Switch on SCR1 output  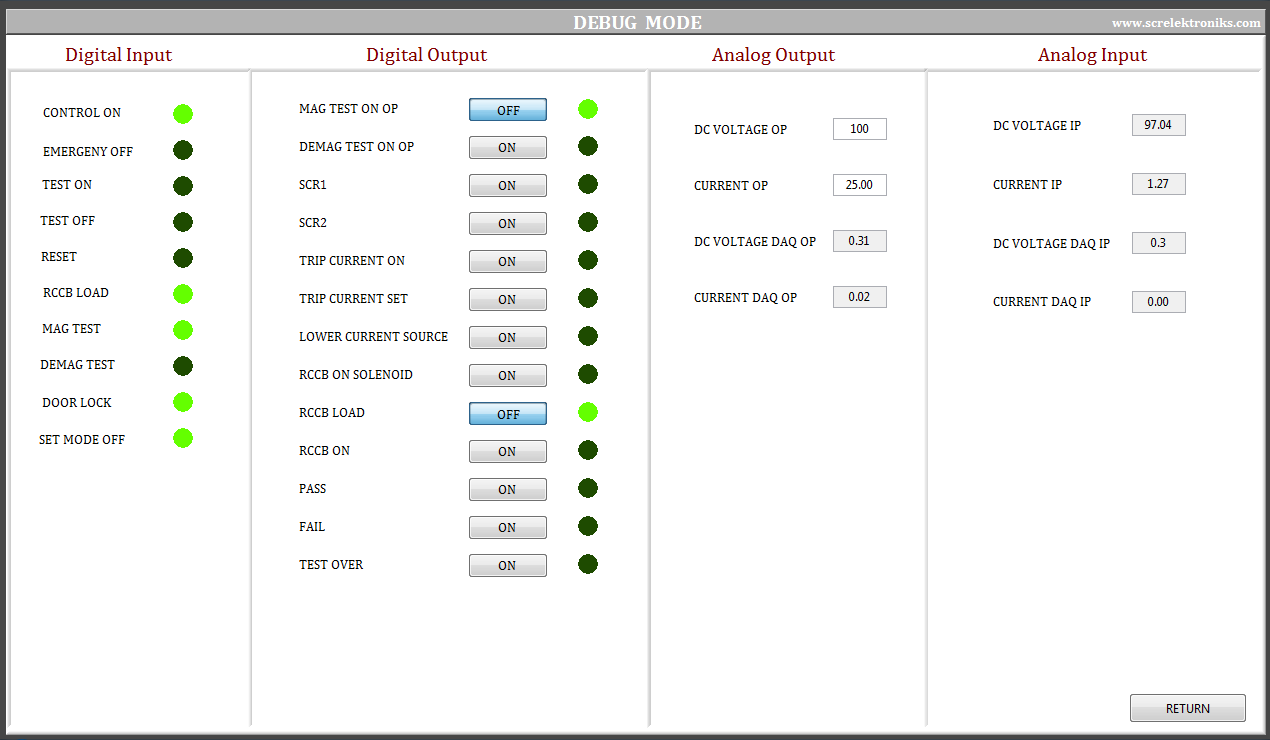(x=508, y=186)
